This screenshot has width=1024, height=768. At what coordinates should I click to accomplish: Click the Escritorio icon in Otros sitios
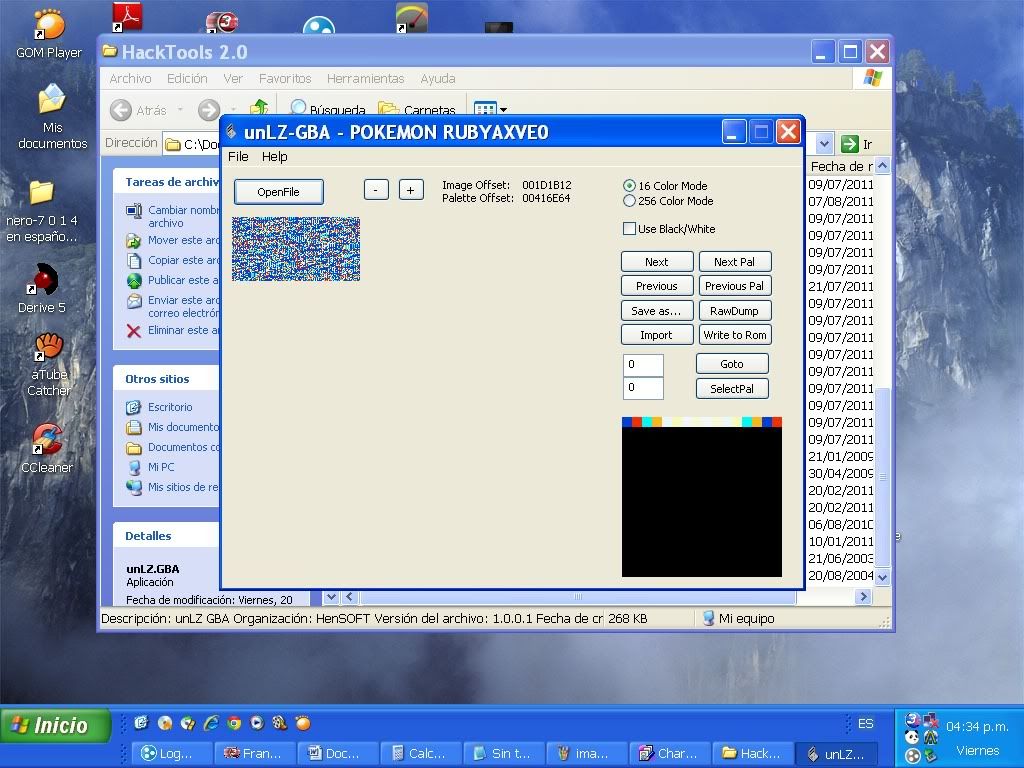(134, 408)
